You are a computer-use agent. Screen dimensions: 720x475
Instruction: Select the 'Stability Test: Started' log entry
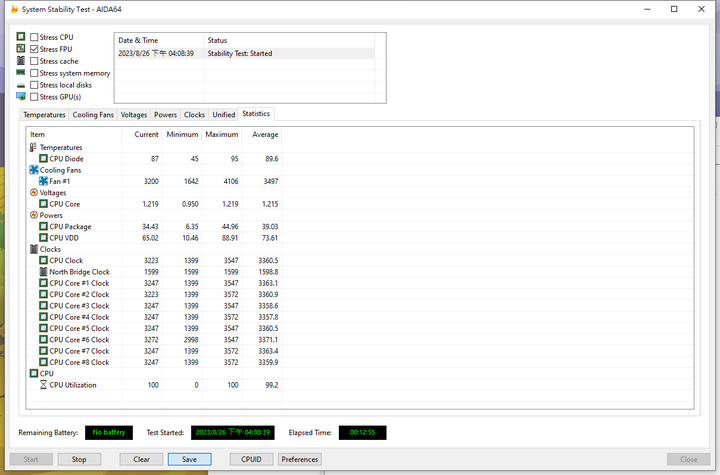coord(245,53)
